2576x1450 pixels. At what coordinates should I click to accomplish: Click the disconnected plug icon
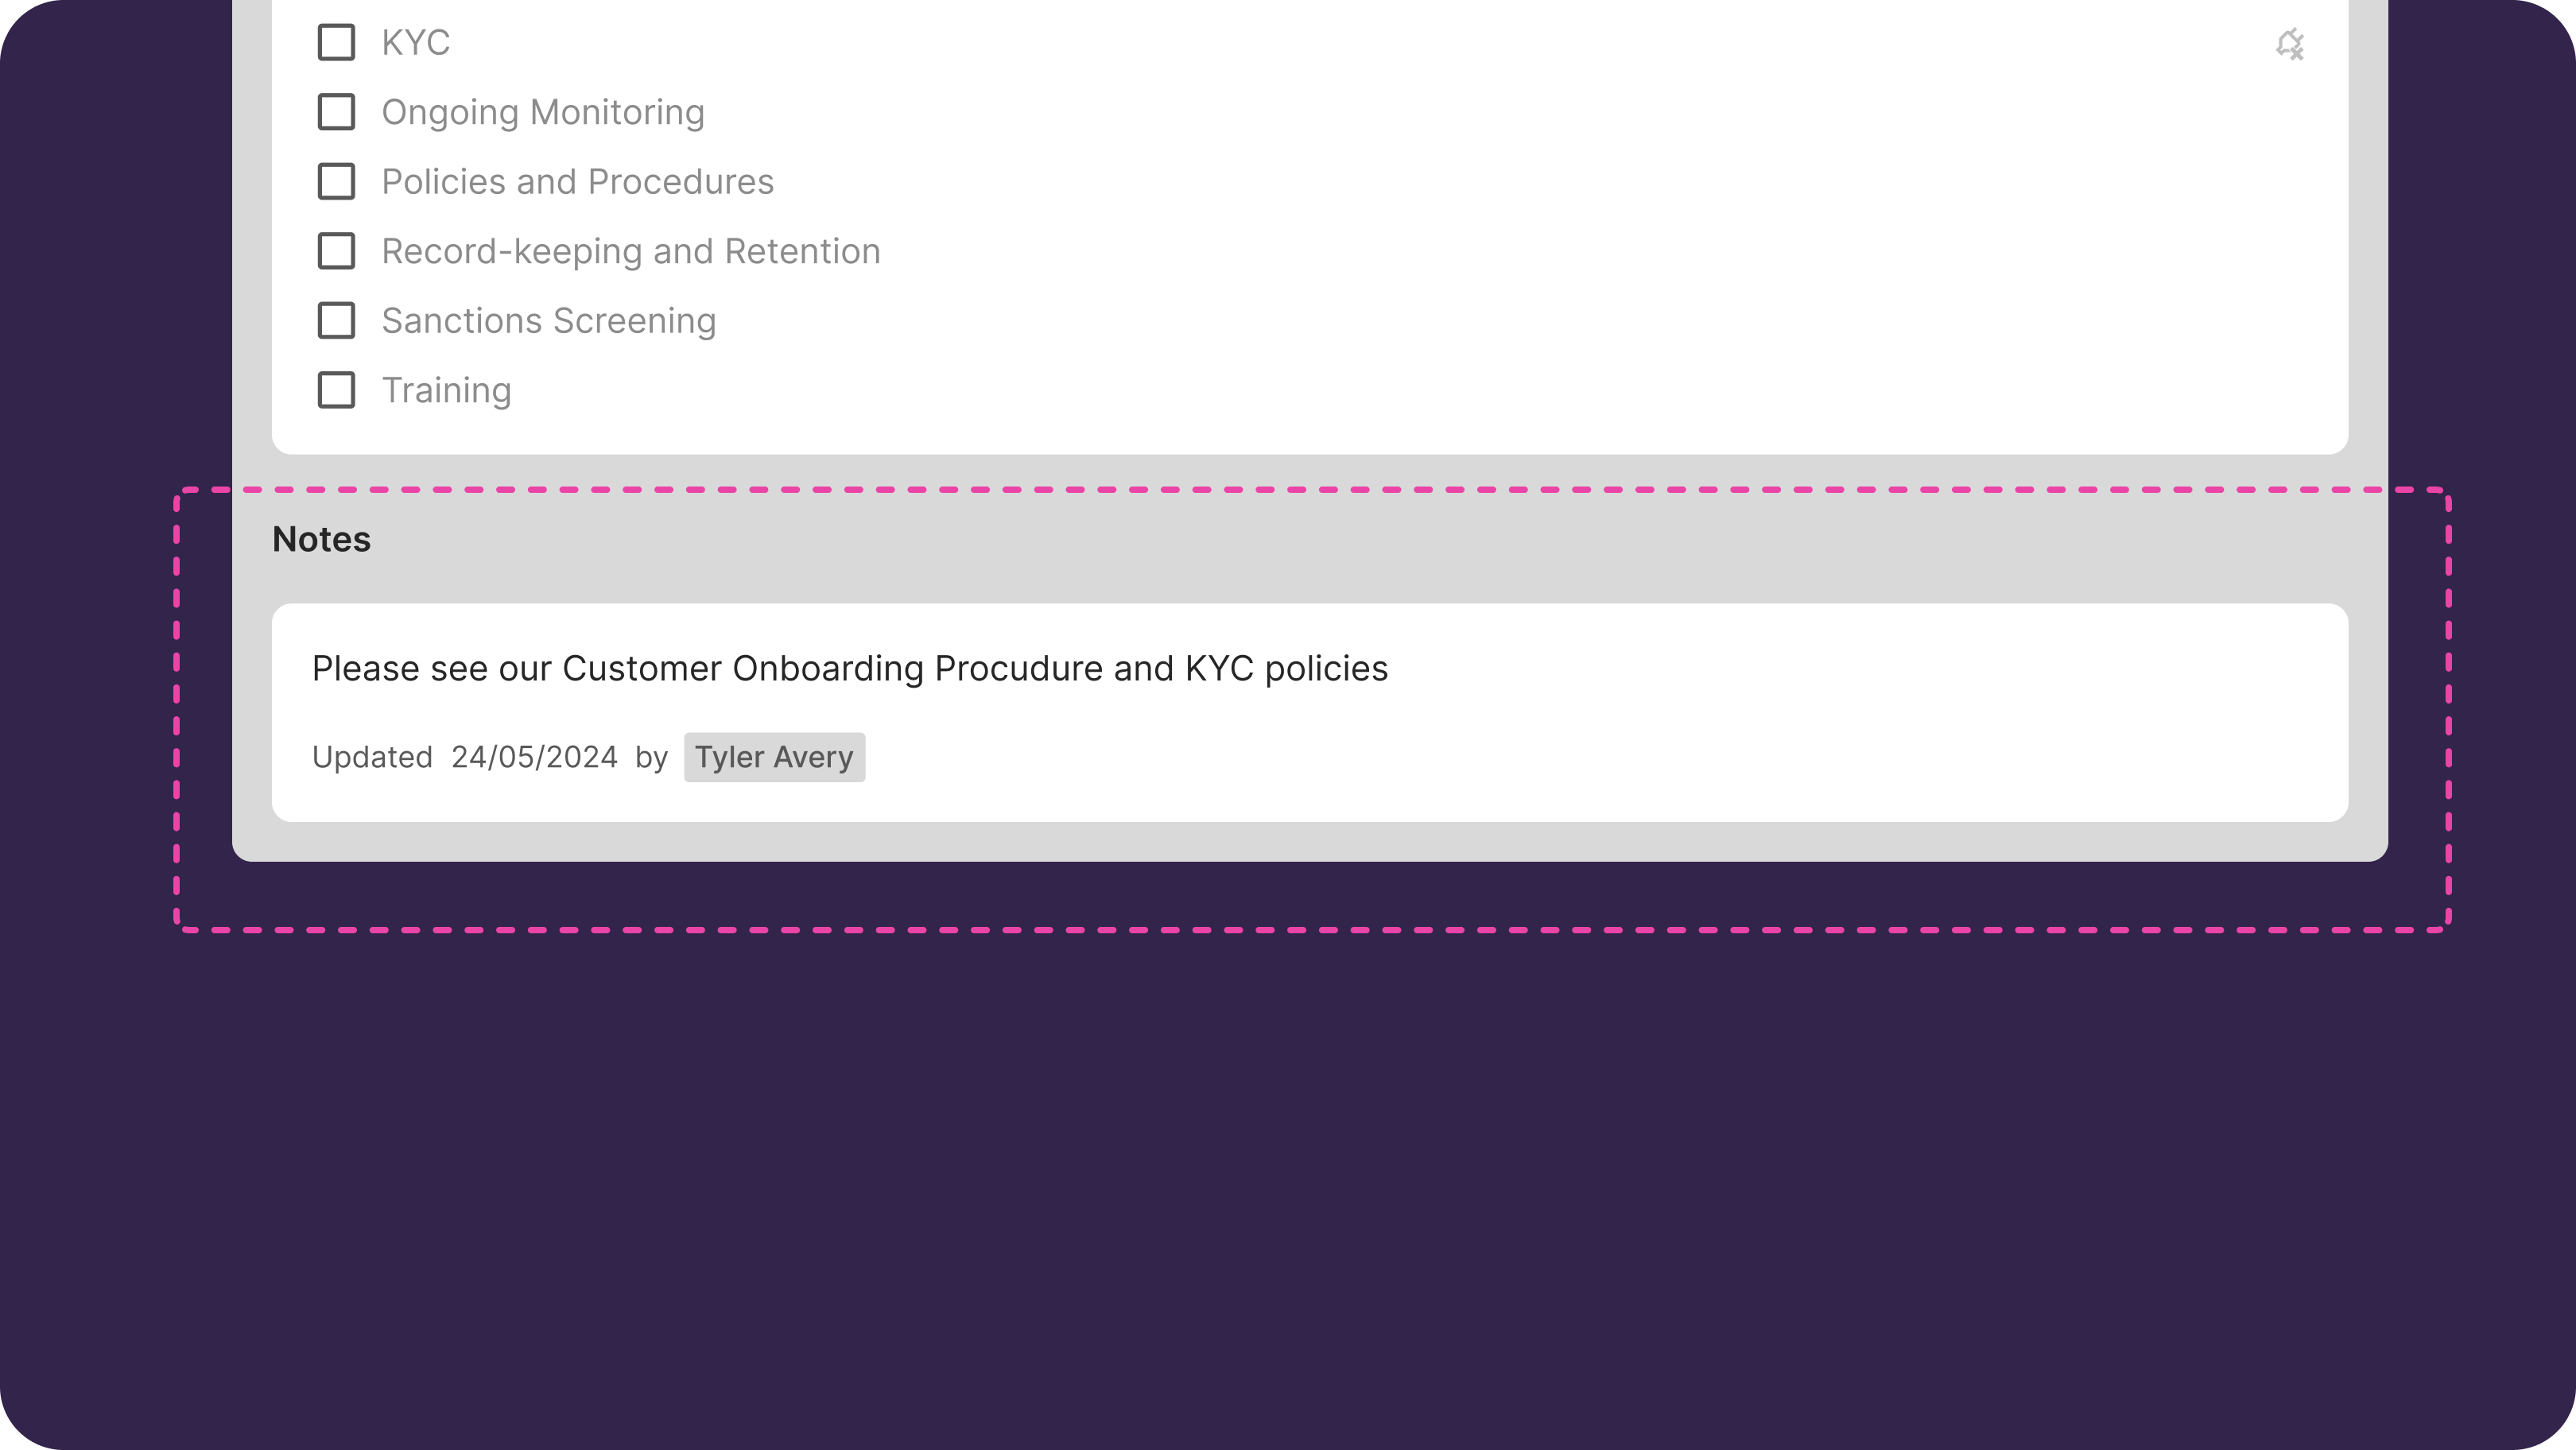(x=2289, y=44)
